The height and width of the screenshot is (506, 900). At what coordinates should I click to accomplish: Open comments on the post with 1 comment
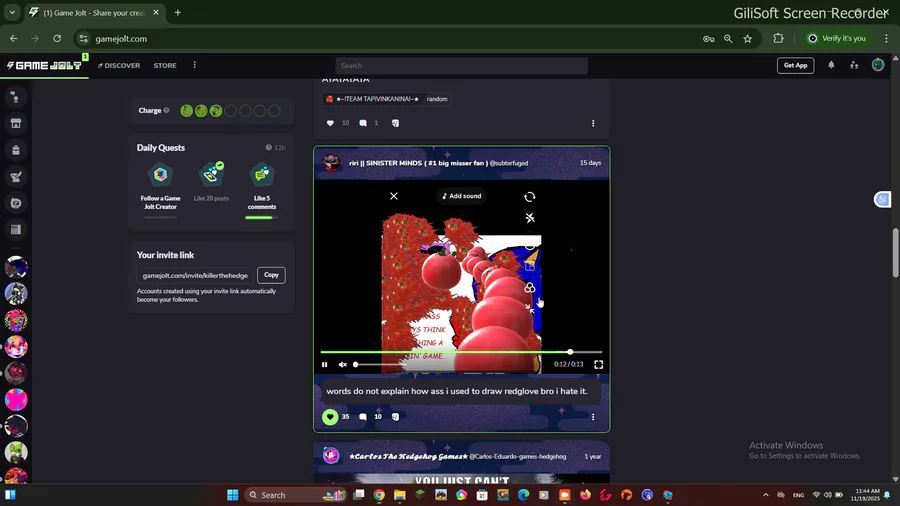[363, 123]
